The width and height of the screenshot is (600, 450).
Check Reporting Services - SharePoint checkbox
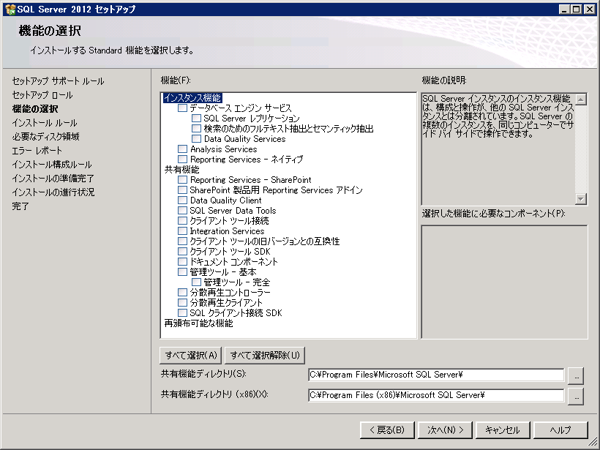(x=183, y=179)
